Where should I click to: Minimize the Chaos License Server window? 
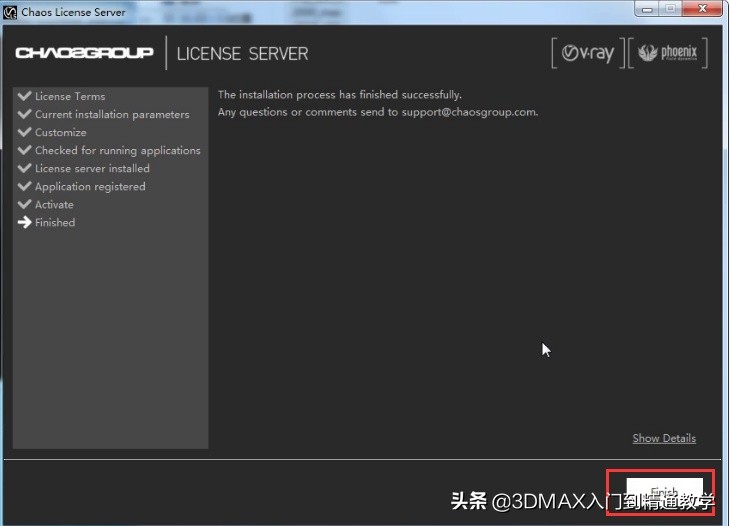647,8
